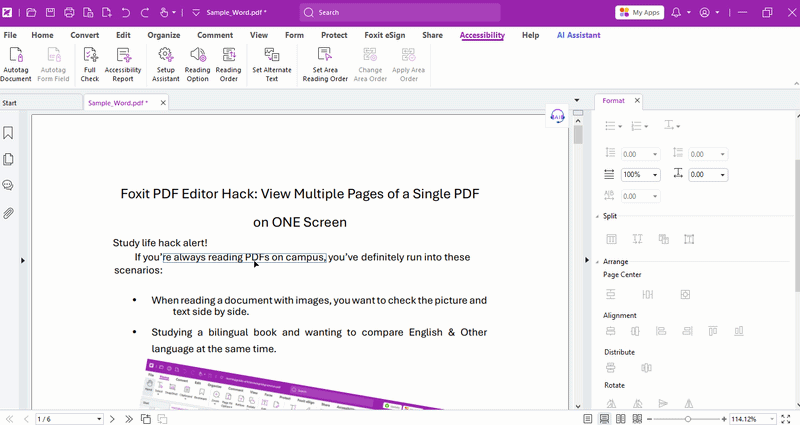Collapse the right Format panel arrow

tap(587, 260)
